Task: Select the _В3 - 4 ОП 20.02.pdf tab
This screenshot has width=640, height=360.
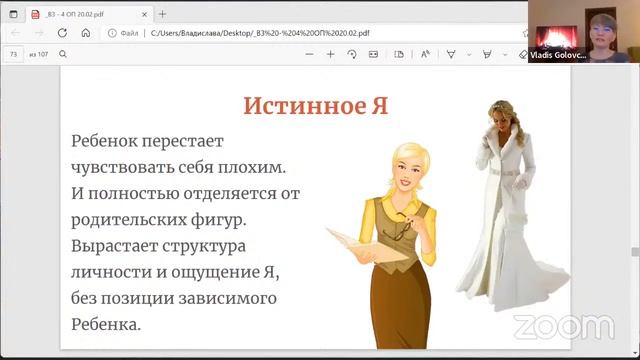Action: [90, 14]
